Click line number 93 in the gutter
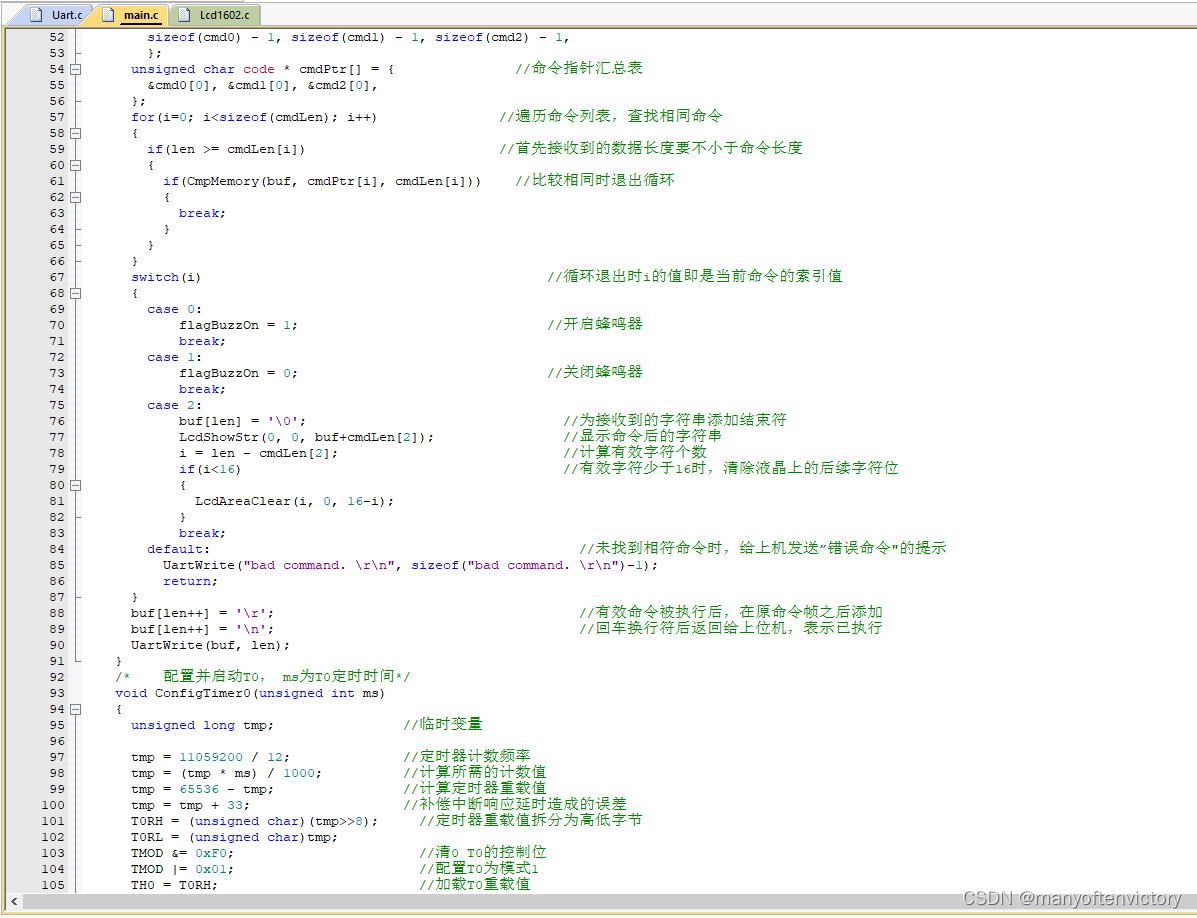The width and height of the screenshot is (1197, 918). point(57,694)
